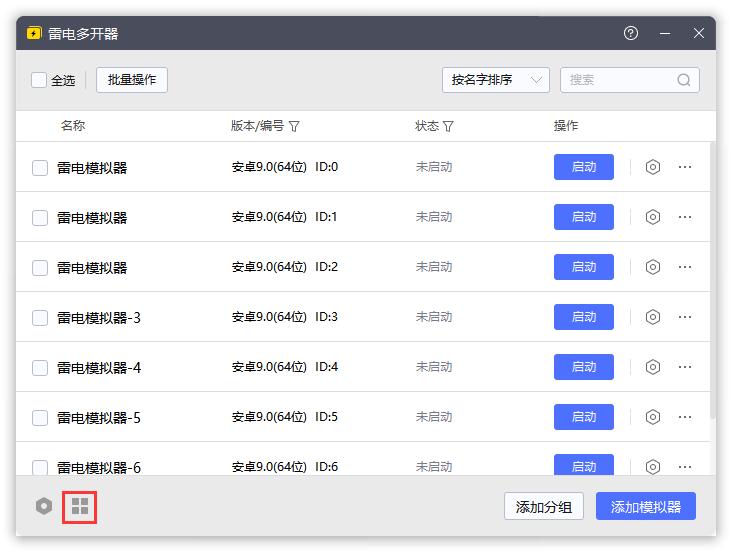Click the 操作 column header
Image resolution: width=736 pixels, height=556 pixels.
(566, 126)
